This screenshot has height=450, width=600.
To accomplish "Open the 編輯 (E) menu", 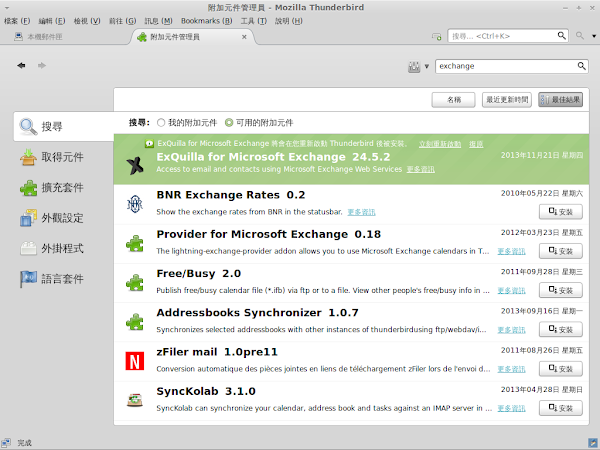I will (52, 21).
